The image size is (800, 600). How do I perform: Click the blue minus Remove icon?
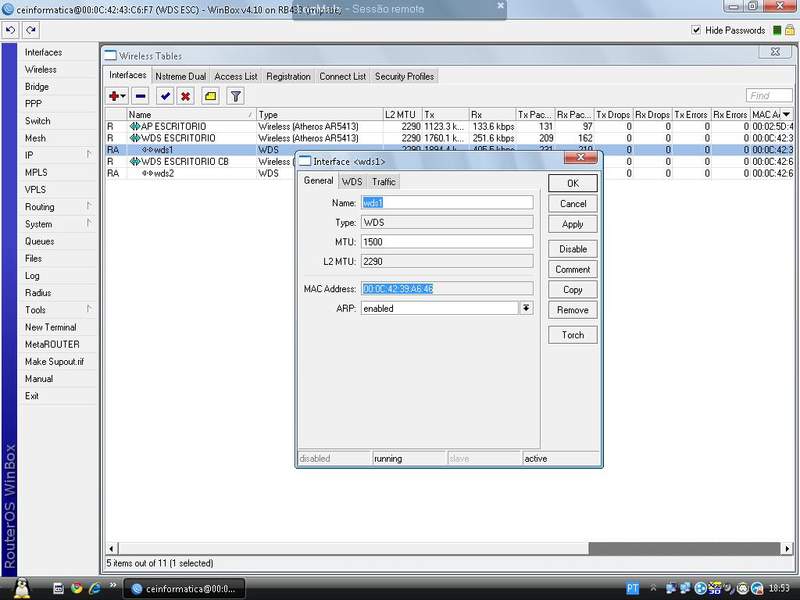(141, 96)
